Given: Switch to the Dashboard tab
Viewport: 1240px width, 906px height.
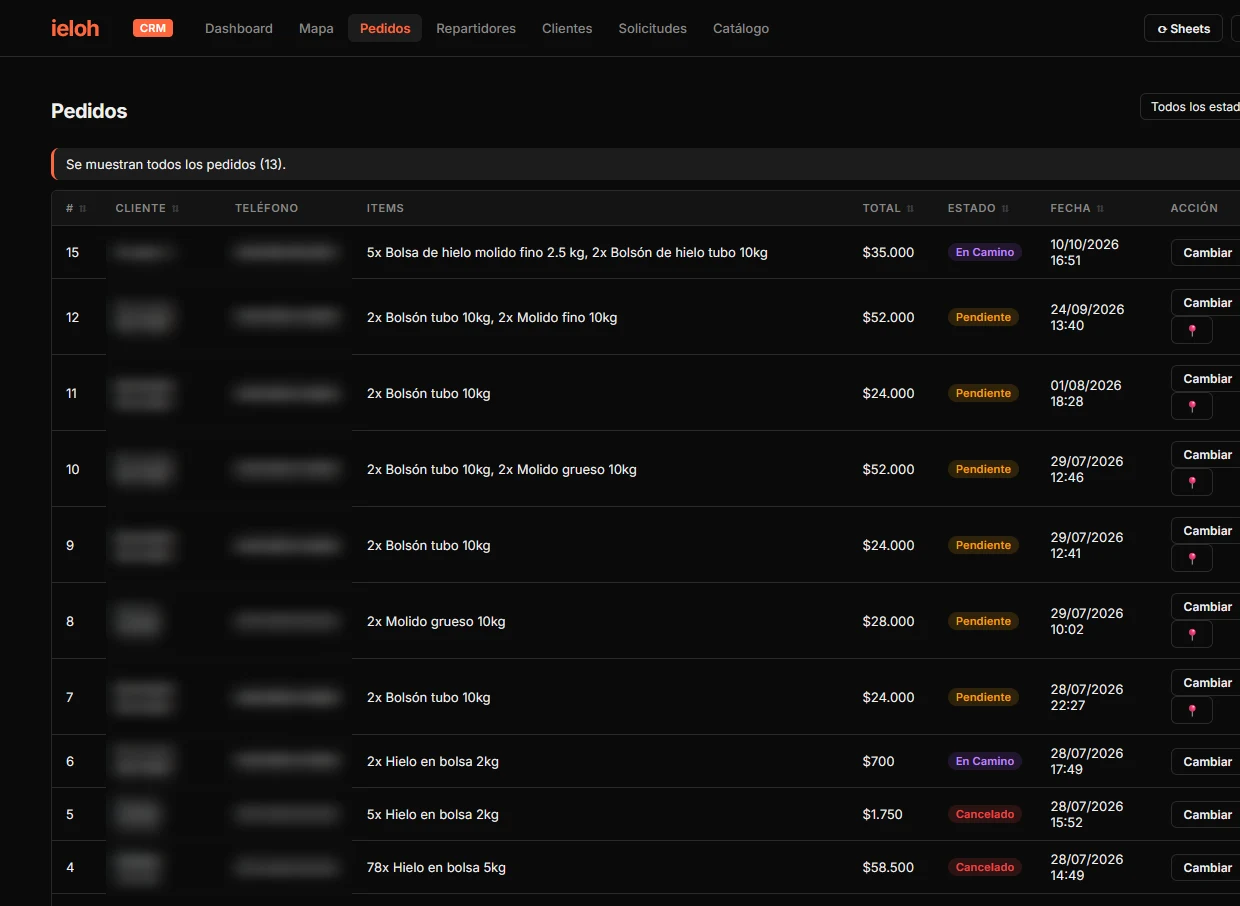Looking at the screenshot, I should click(x=239, y=28).
